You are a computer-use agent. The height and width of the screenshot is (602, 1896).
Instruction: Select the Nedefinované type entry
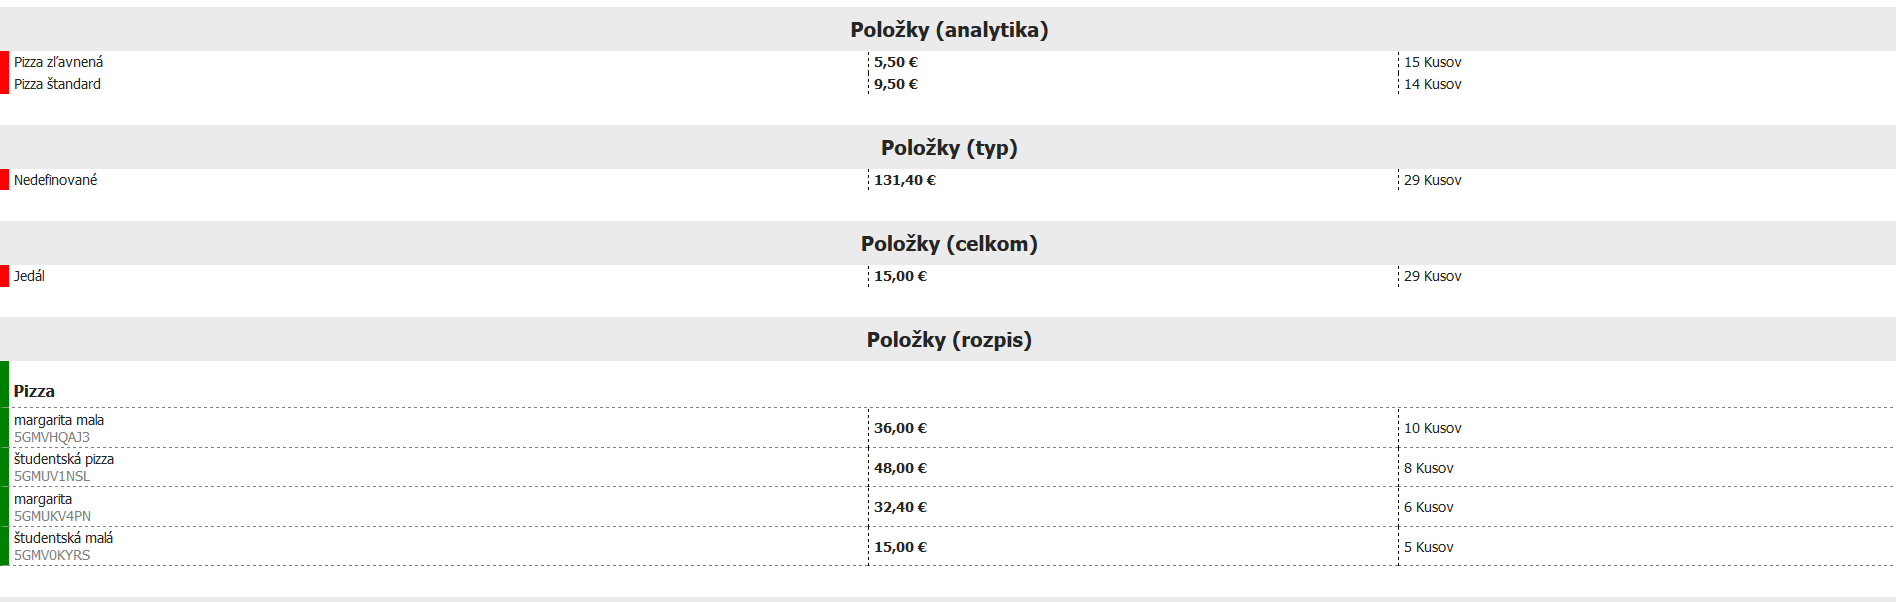[x=55, y=180]
